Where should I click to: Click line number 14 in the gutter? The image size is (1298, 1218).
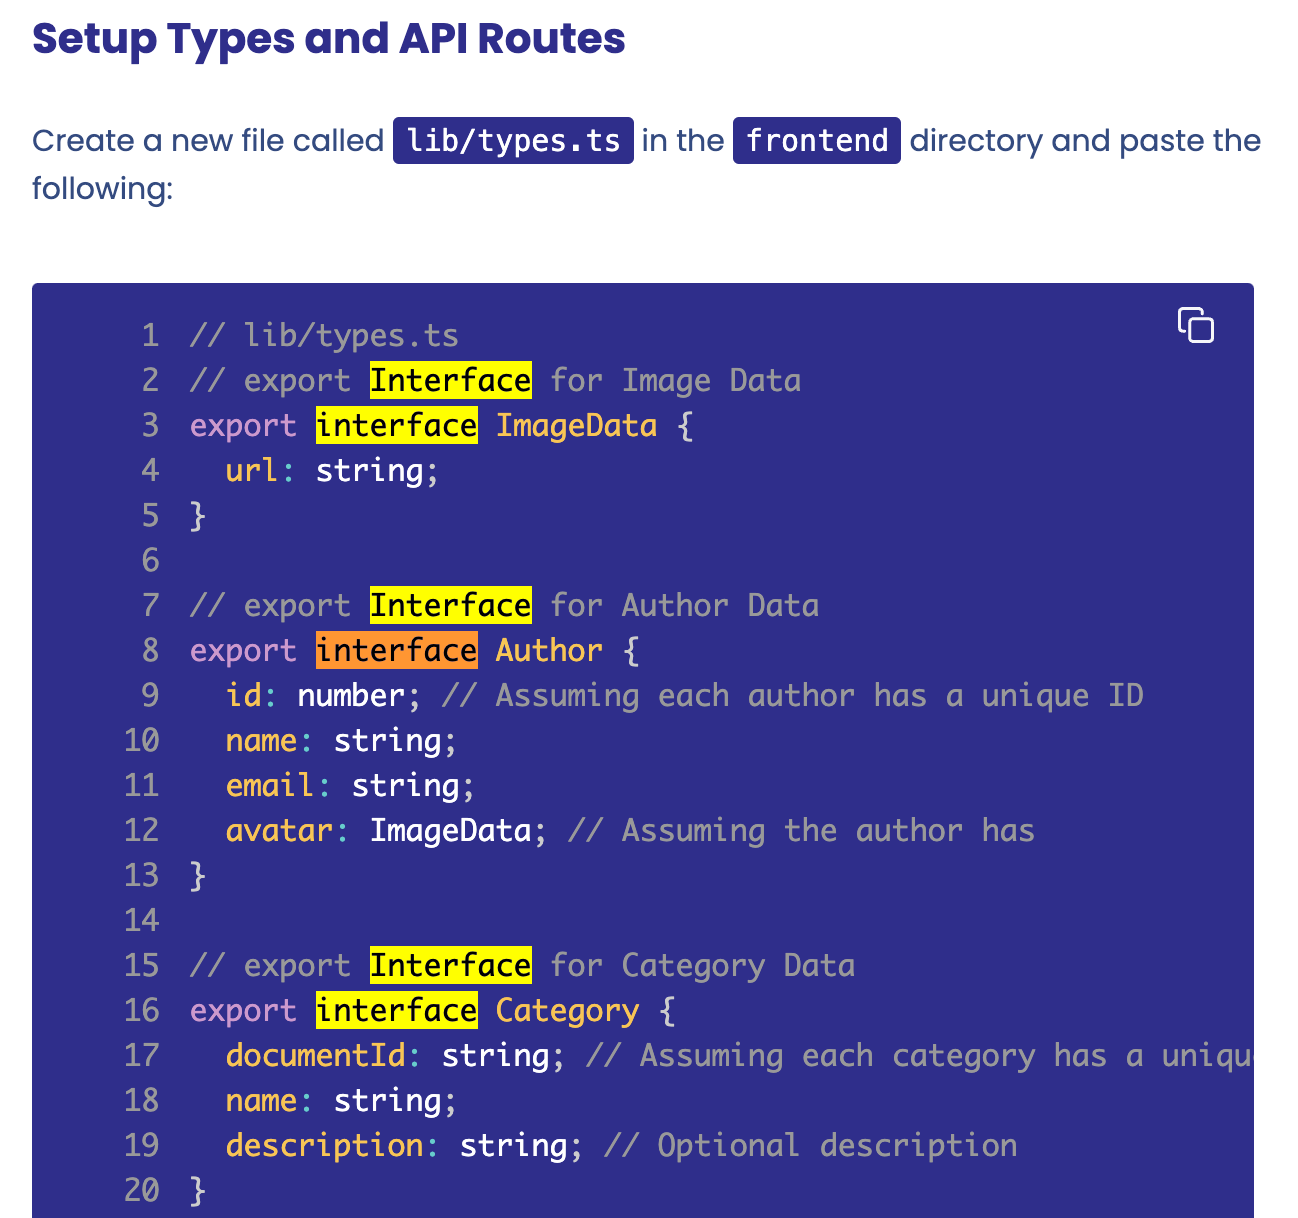(x=142, y=920)
